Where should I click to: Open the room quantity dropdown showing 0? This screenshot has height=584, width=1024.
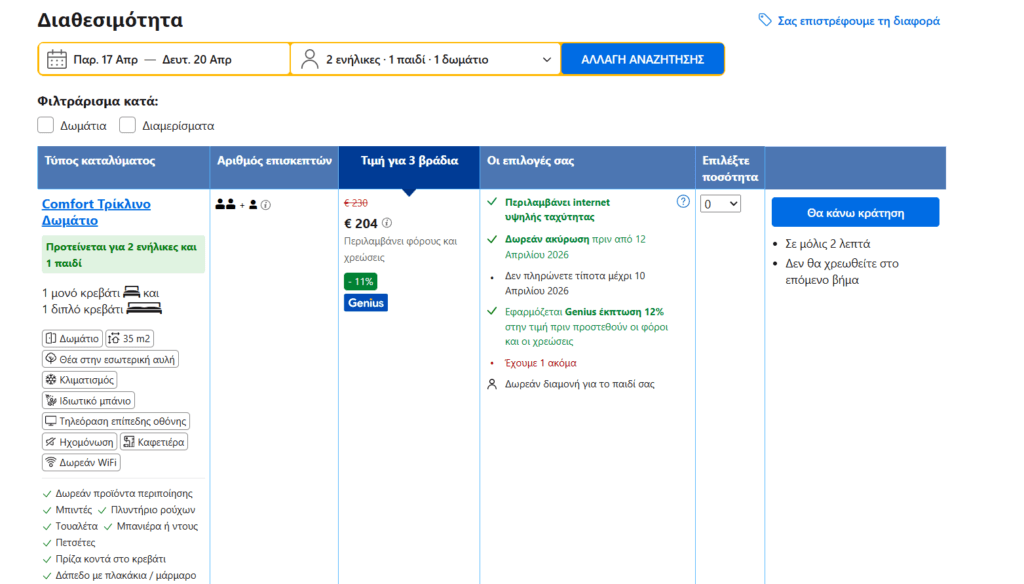click(720, 203)
